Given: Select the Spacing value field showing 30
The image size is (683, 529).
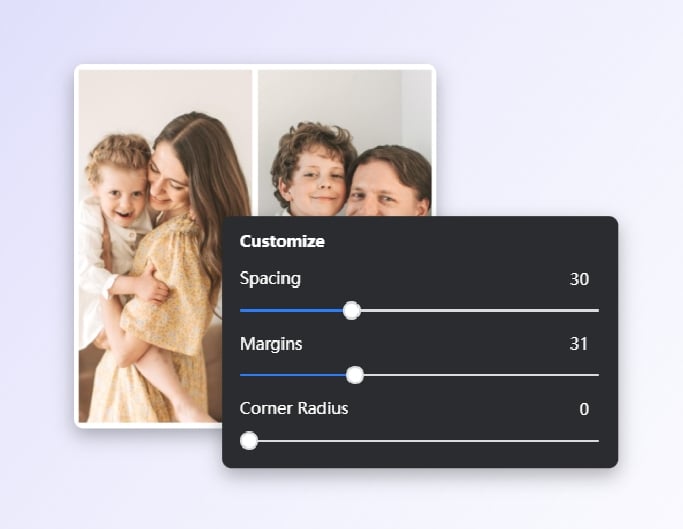Looking at the screenshot, I should pos(579,279).
